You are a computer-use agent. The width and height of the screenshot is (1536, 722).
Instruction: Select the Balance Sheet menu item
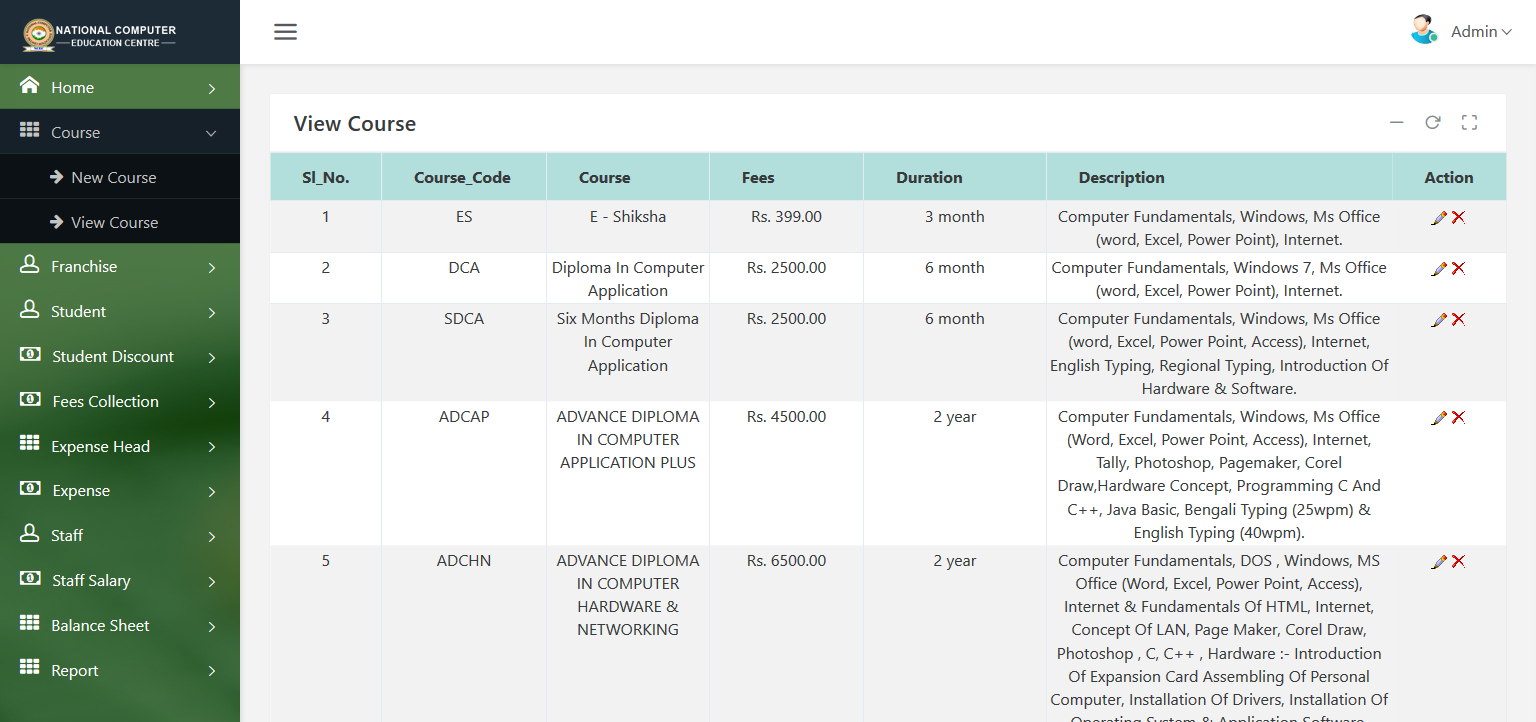[x=120, y=625]
